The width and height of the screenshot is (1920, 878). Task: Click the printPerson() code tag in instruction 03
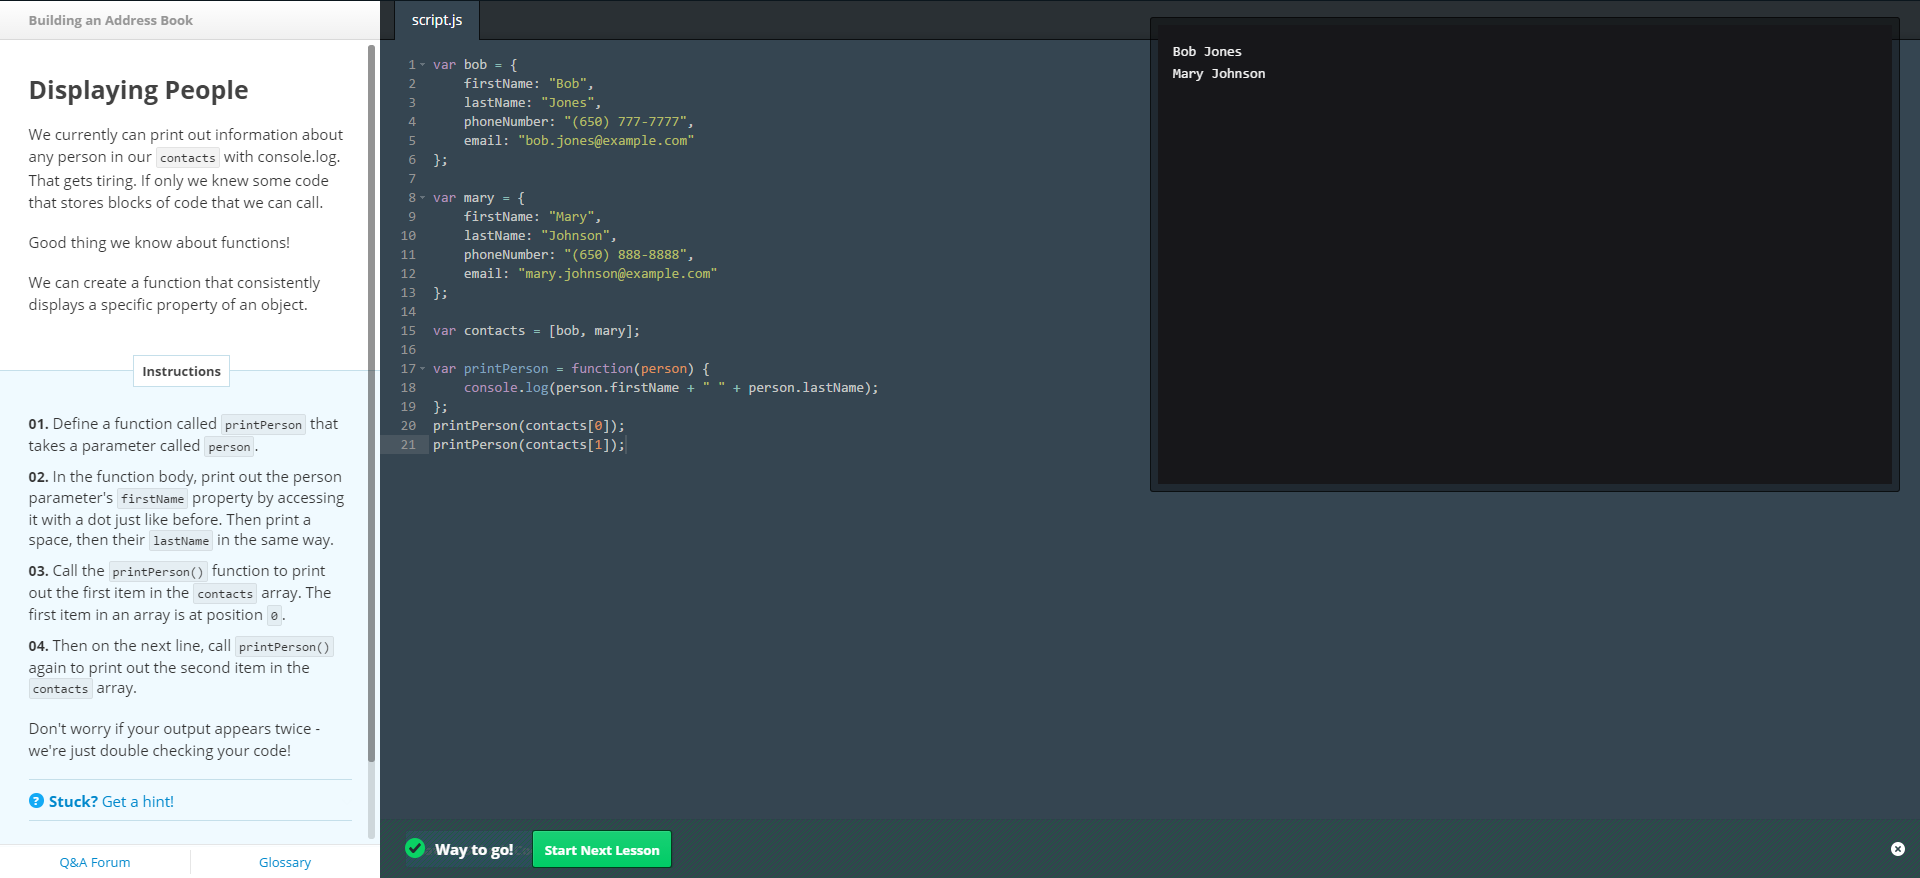pyautogui.click(x=158, y=572)
